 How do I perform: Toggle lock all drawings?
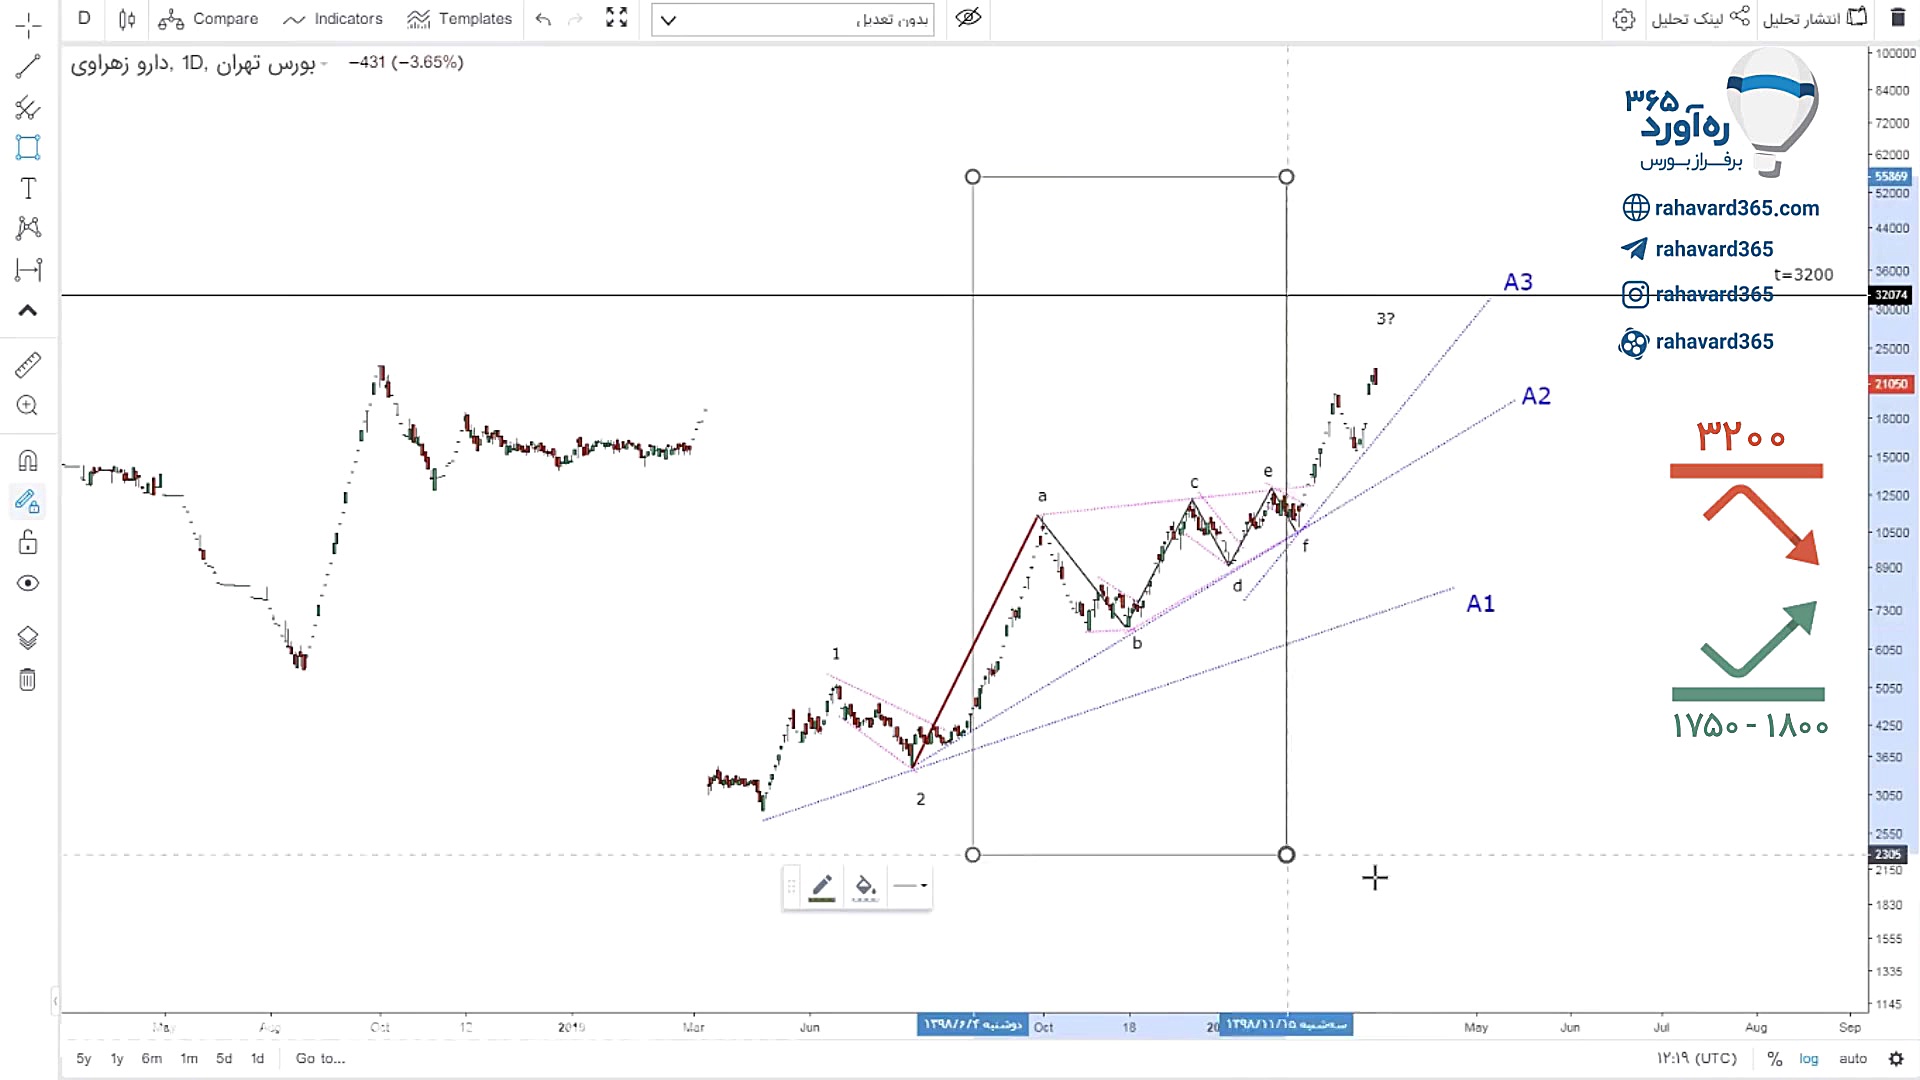tap(28, 542)
